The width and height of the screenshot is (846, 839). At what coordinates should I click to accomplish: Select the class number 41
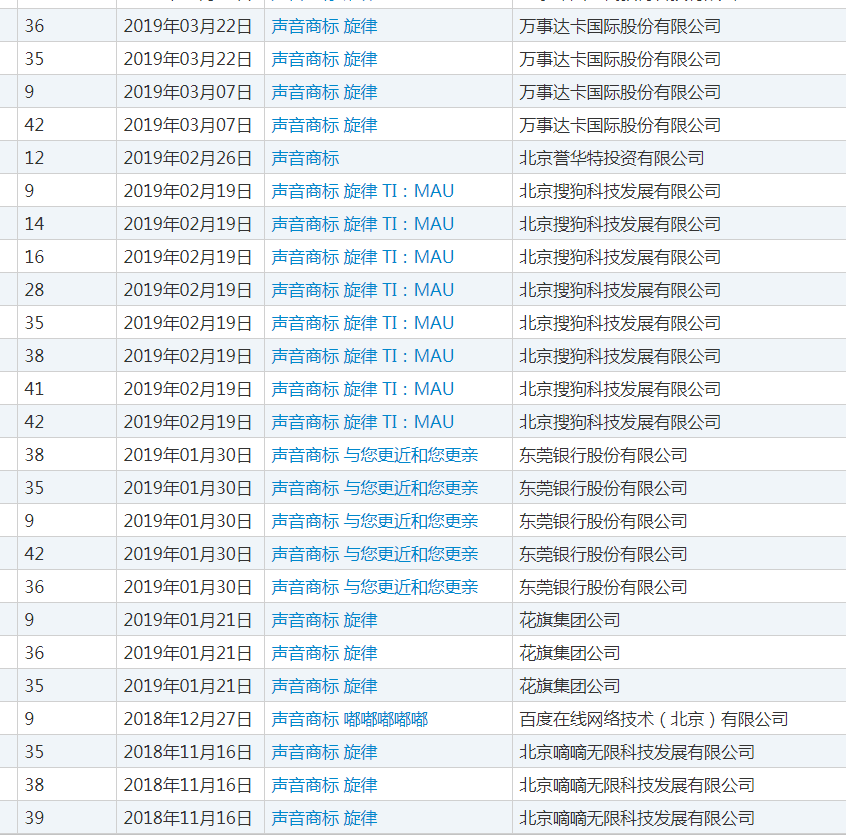[34, 388]
